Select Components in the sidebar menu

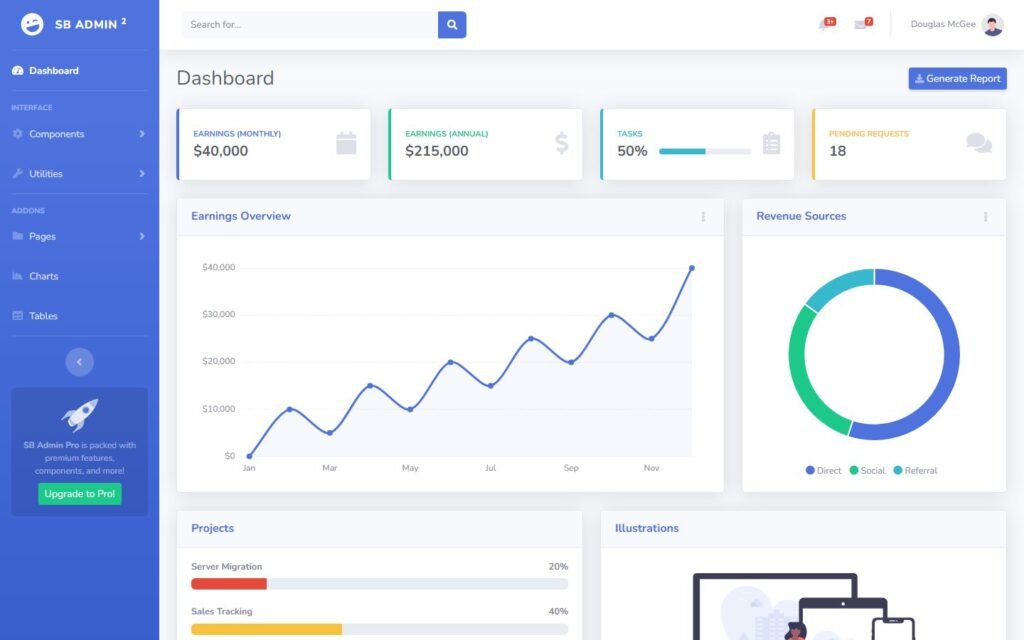point(80,134)
